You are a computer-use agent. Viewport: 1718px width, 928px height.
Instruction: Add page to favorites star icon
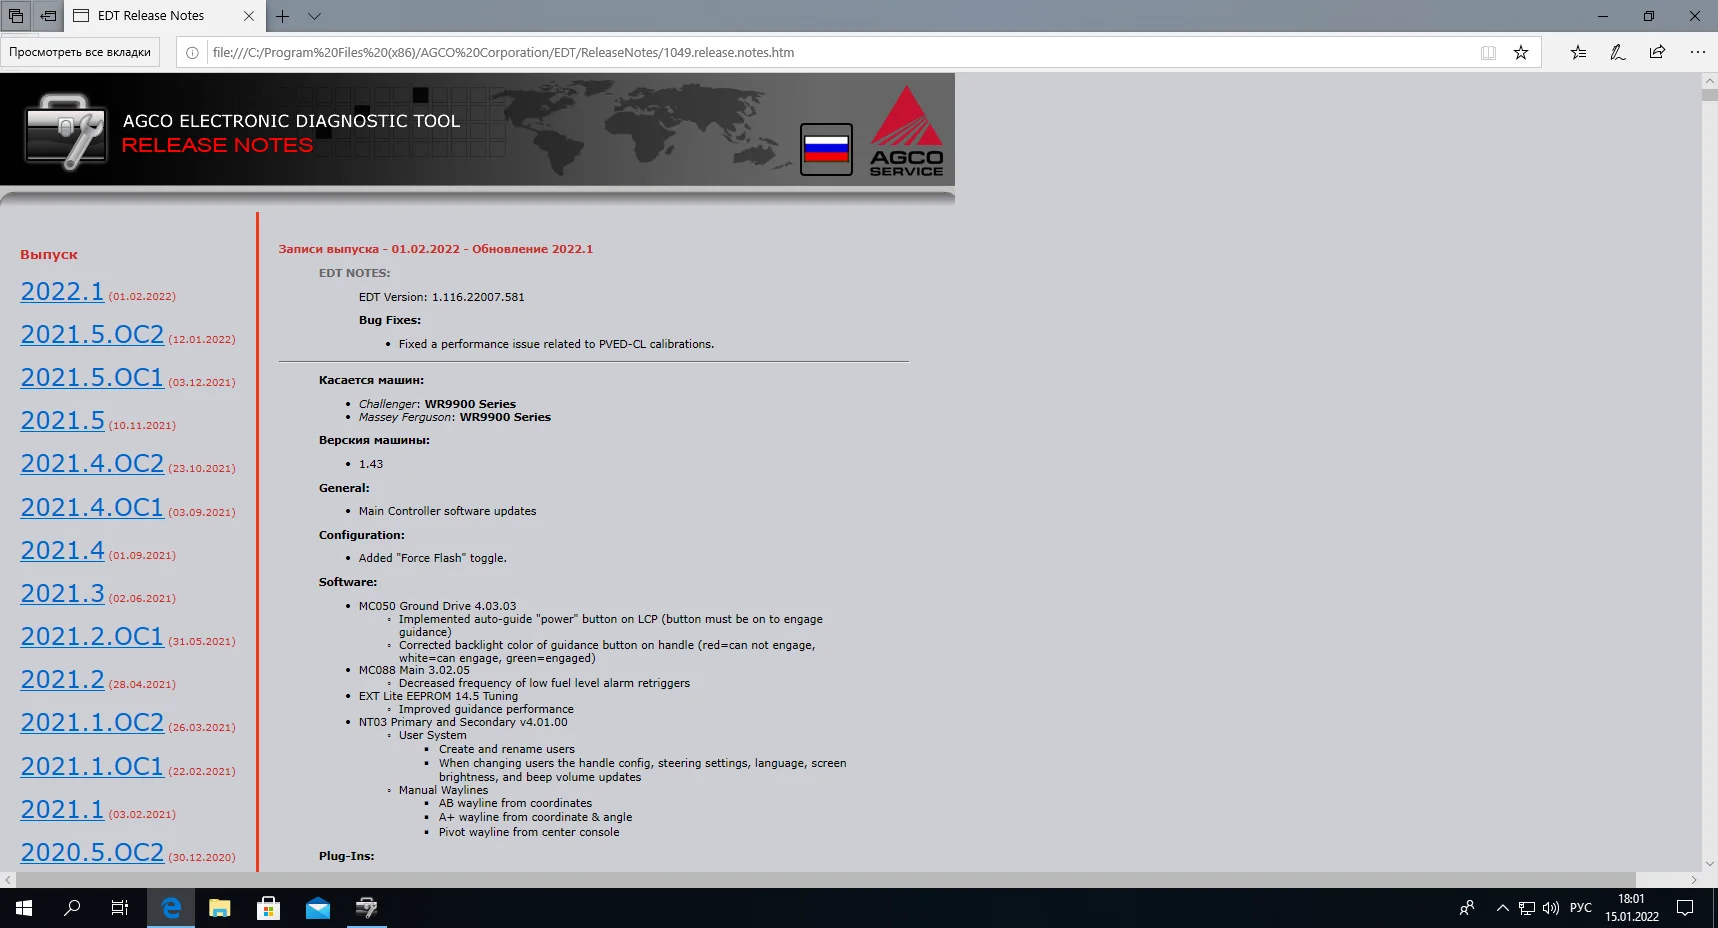(x=1520, y=53)
